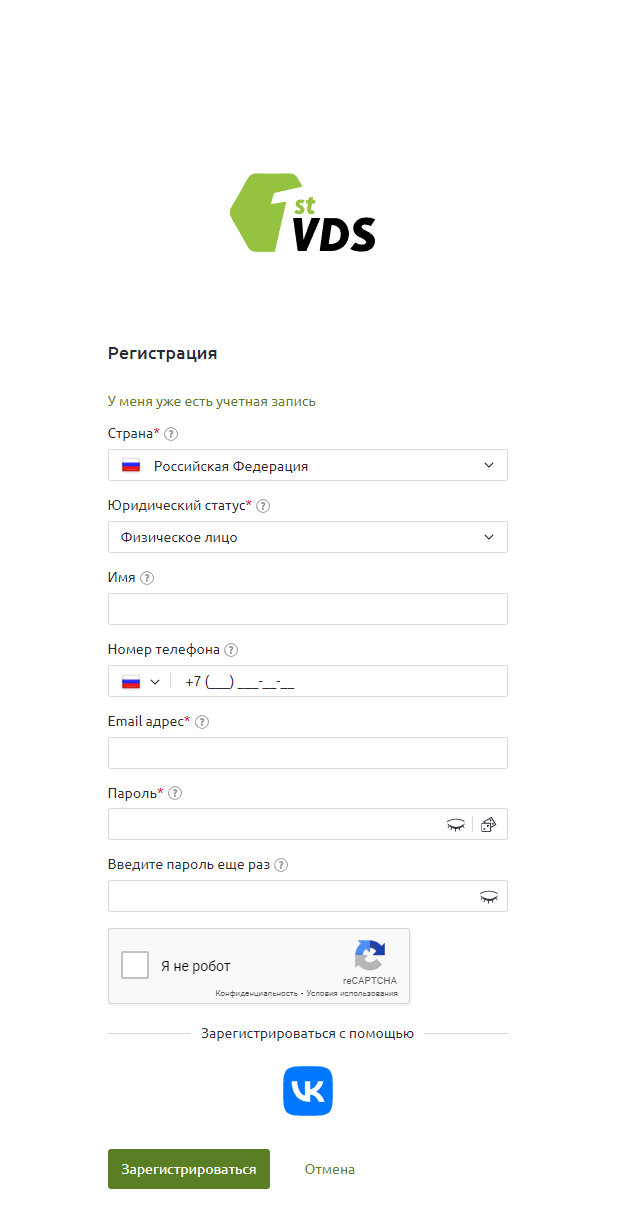The image size is (617, 1212).
Task: Click the Зарегистрироваться button
Action: click(x=189, y=1169)
